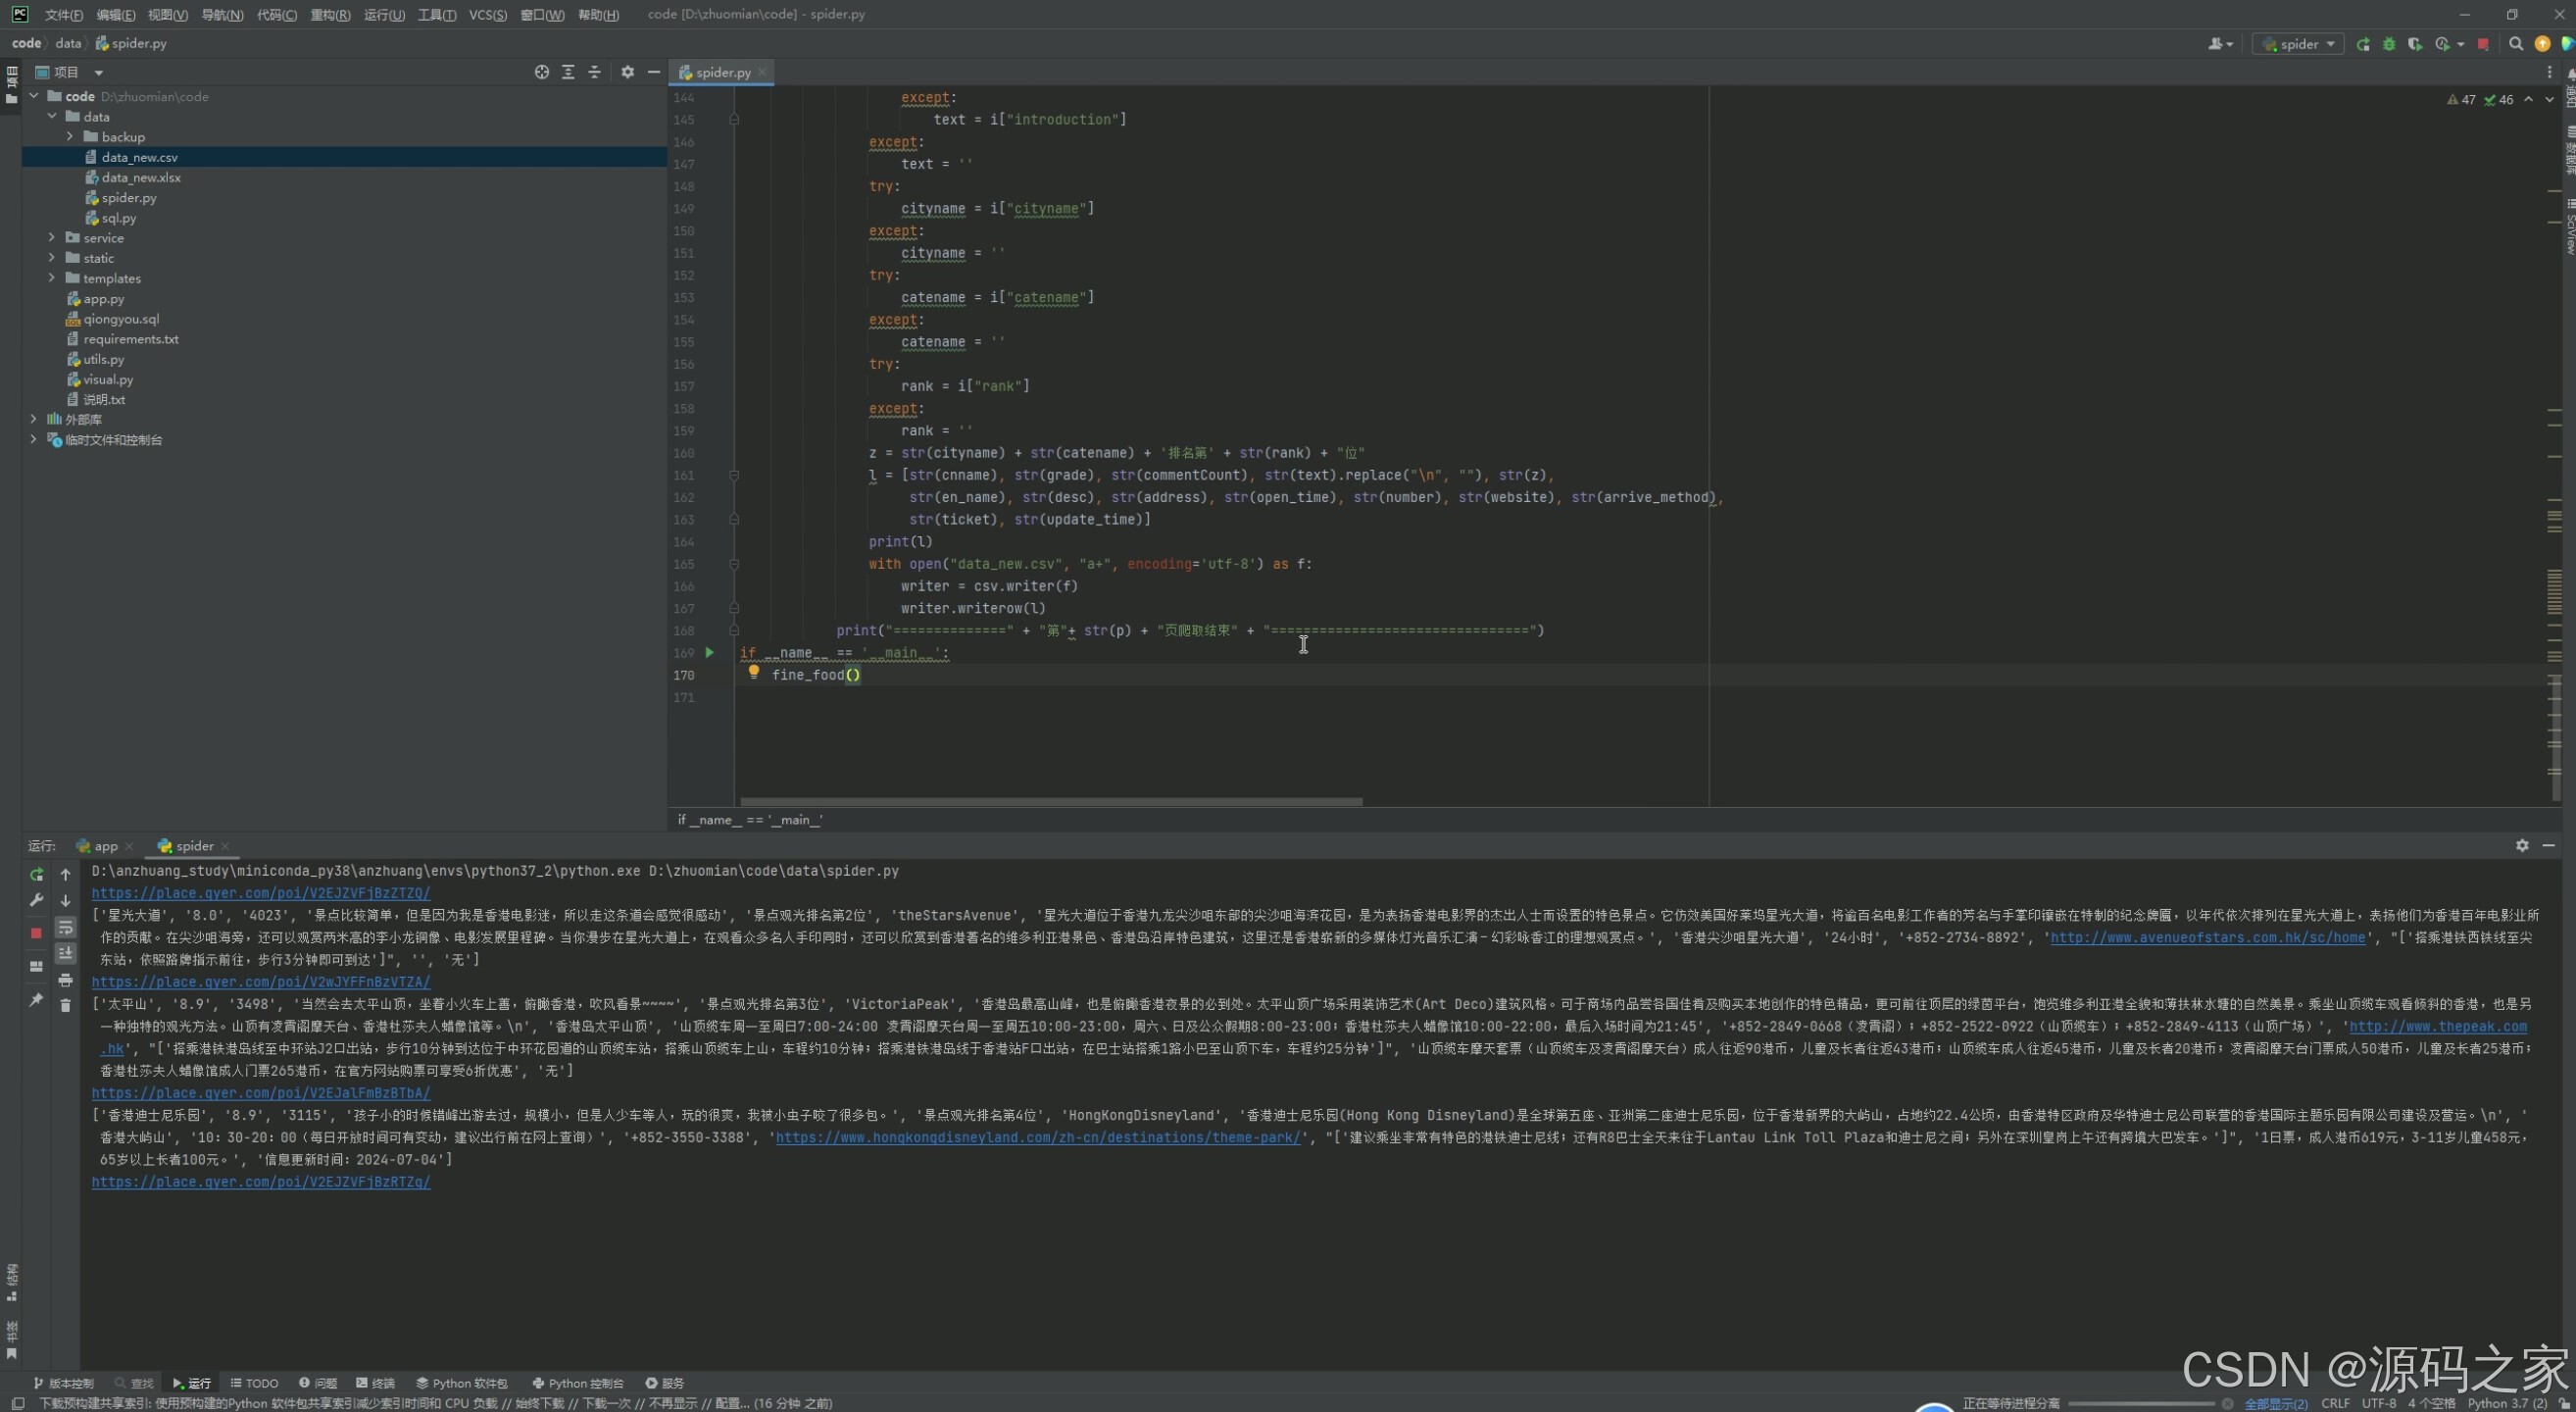
Task: Click the TODO tool window button
Action: pyautogui.click(x=255, y=1383)
